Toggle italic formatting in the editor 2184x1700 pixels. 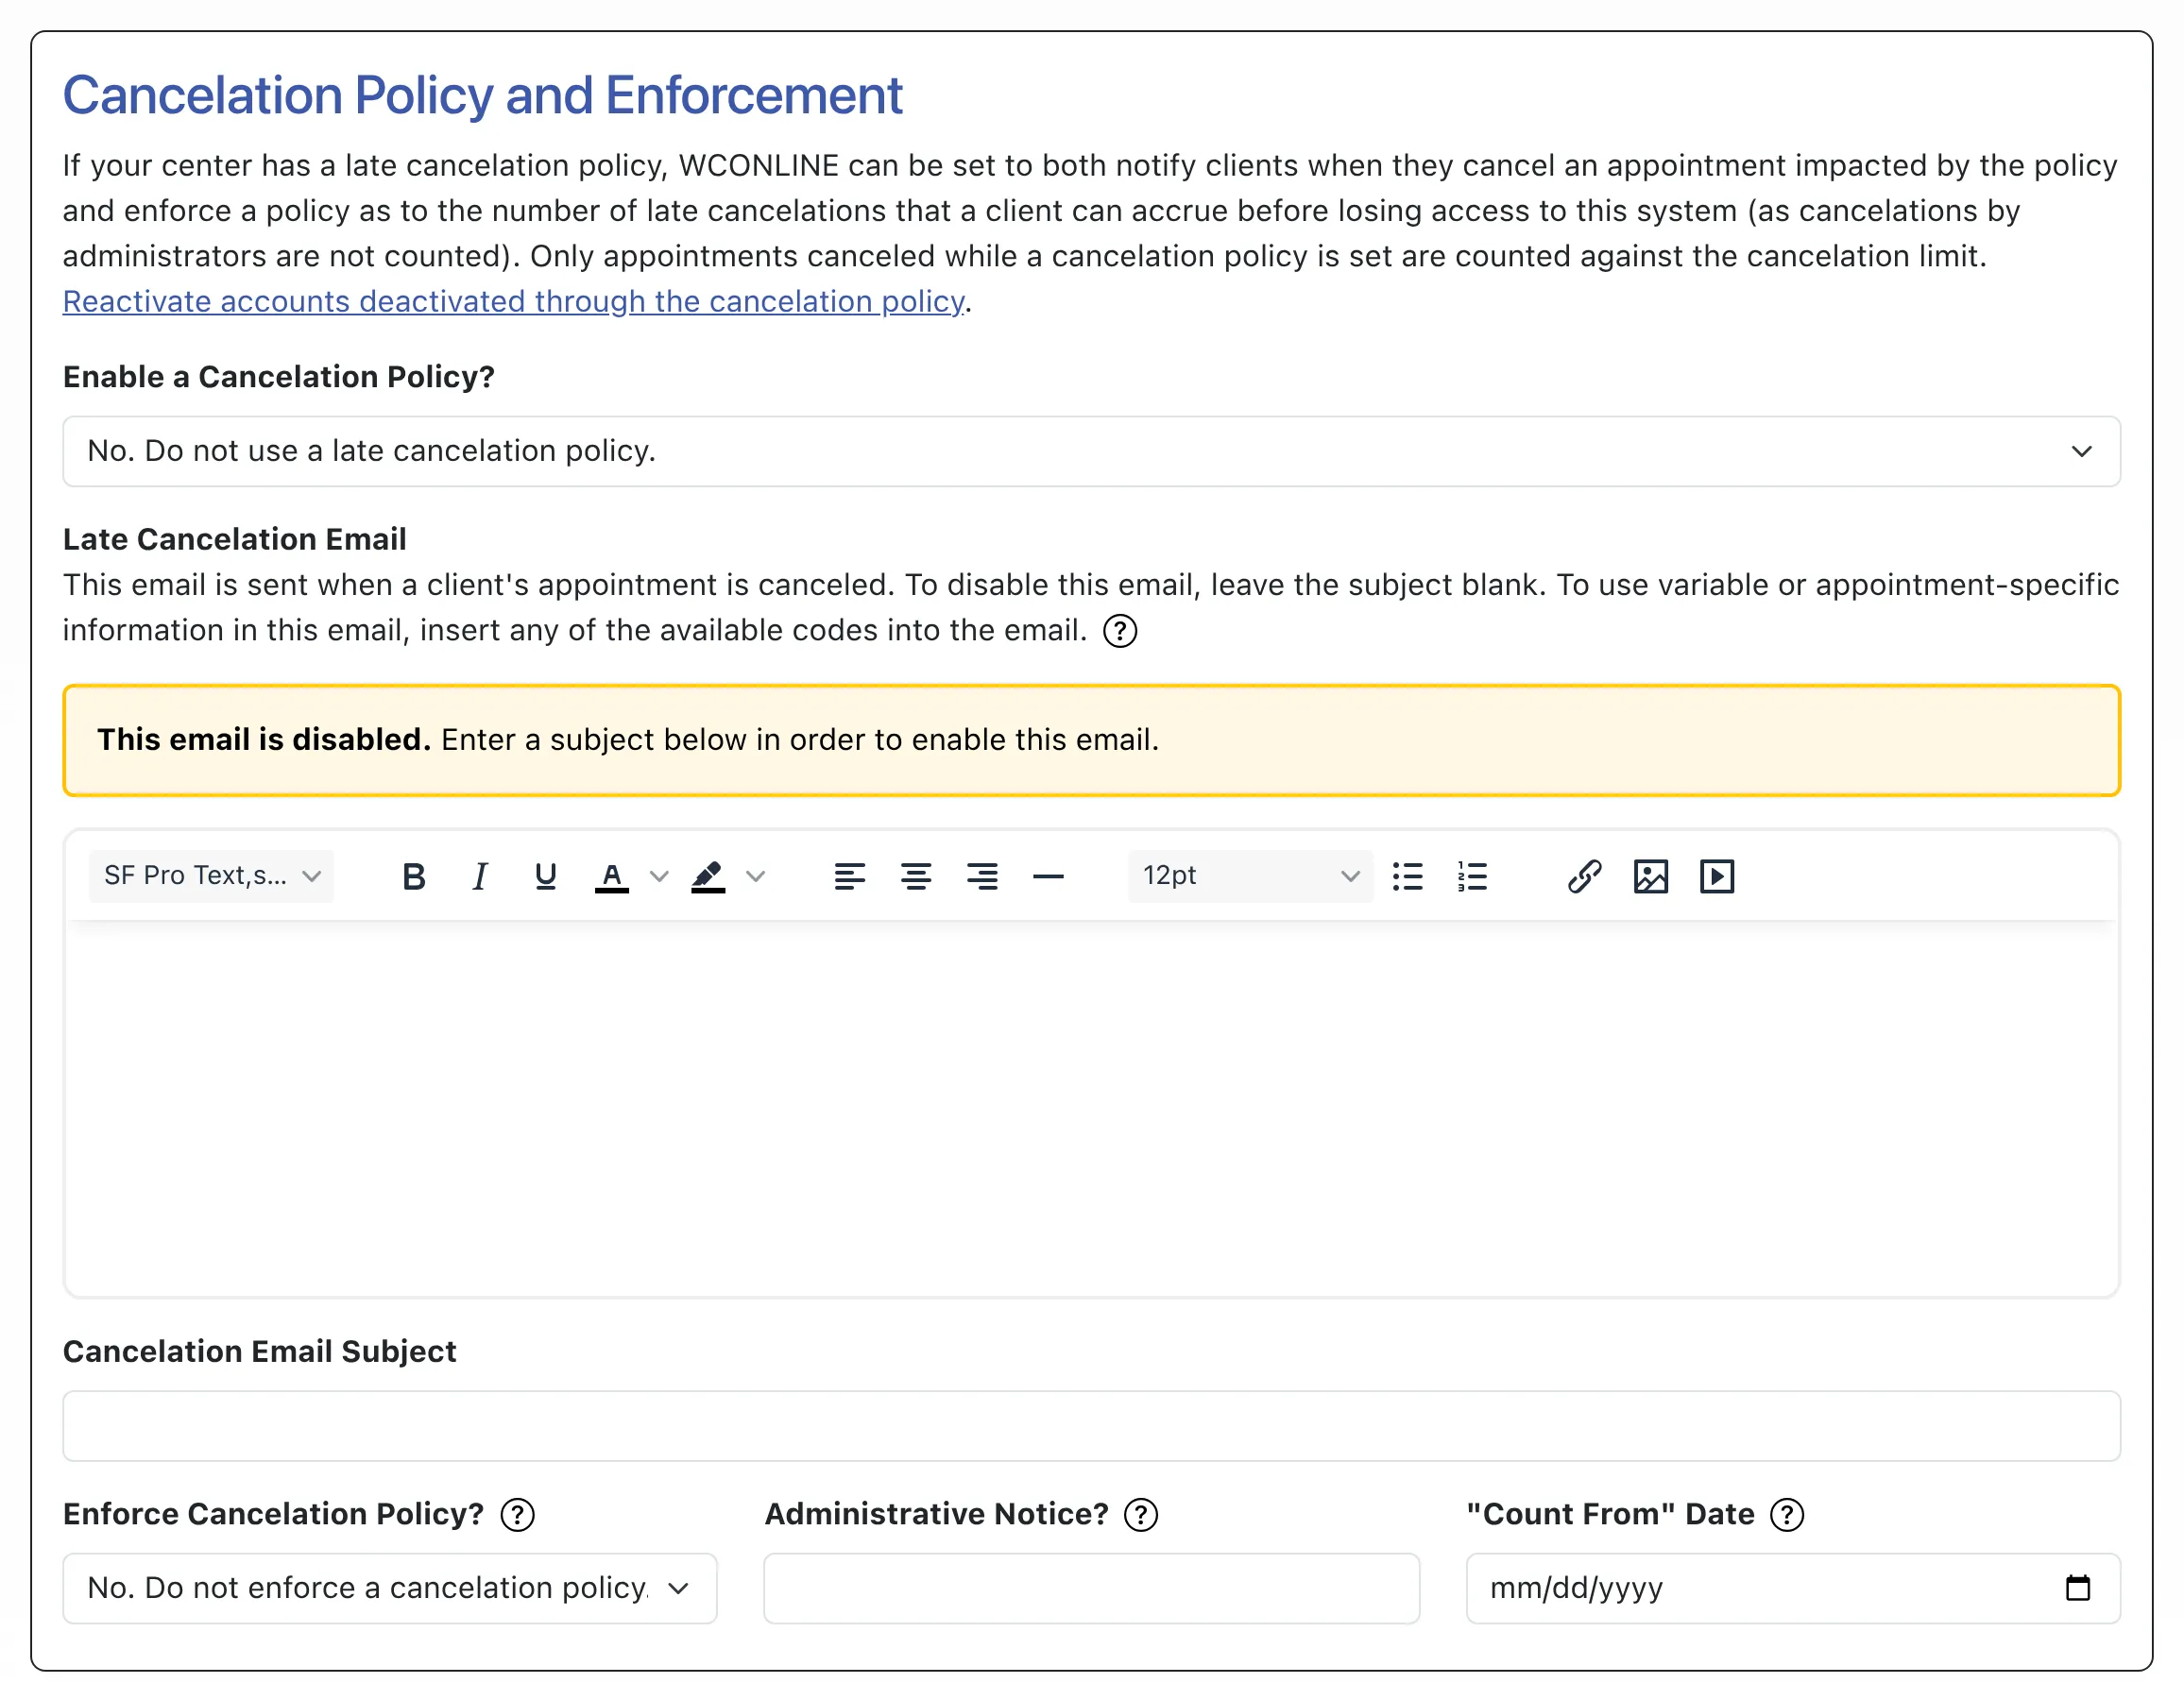(480, 876)
